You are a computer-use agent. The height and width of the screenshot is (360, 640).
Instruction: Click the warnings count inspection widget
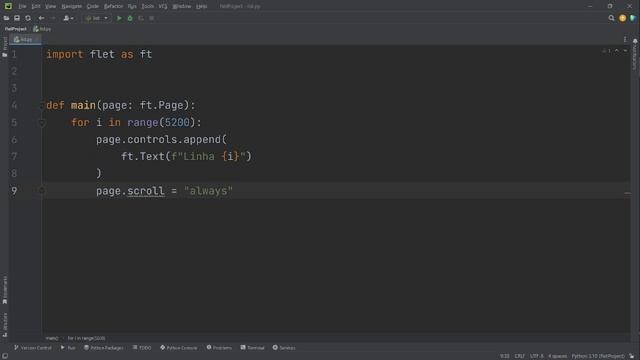pos(606,51)
